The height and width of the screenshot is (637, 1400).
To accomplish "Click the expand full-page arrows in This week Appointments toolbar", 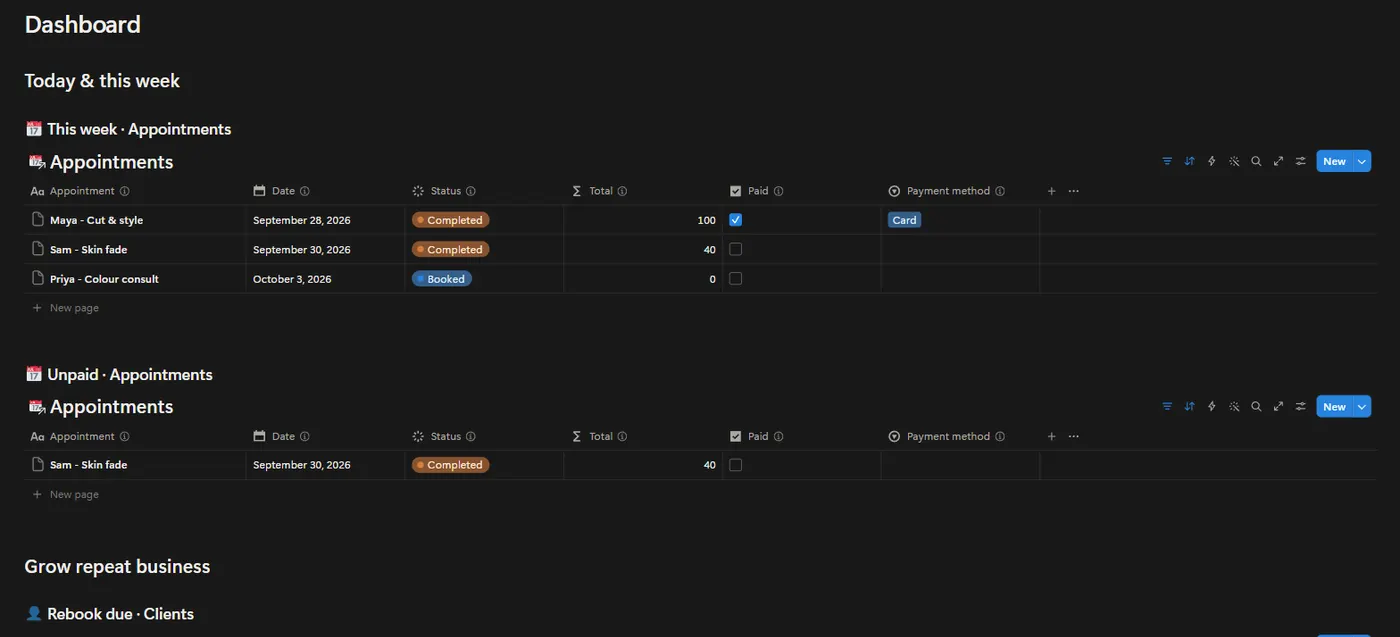I will [1278, 161].
